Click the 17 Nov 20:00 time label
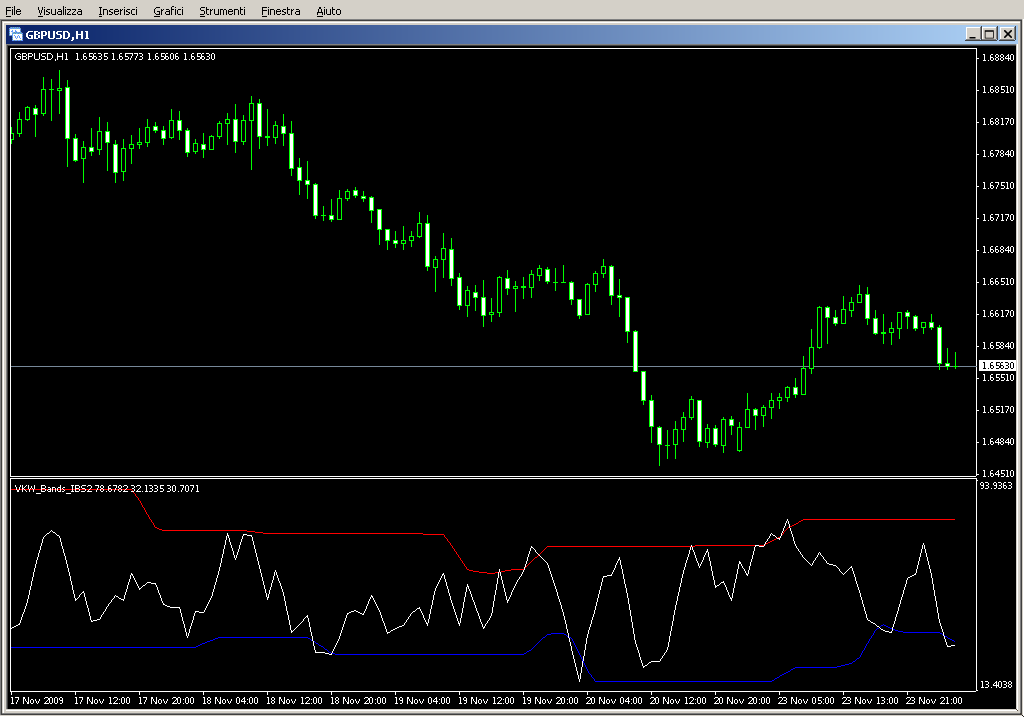 (166, 701)
